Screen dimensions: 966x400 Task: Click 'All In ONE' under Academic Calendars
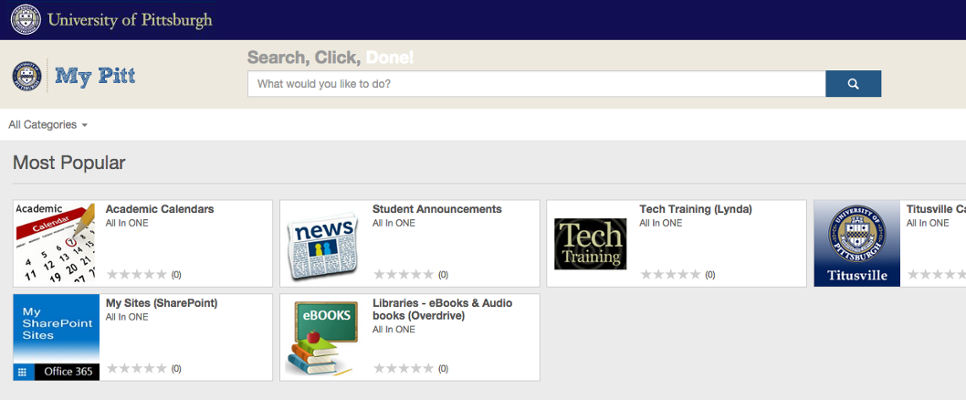pyautogui.click(x=127, y=223)
